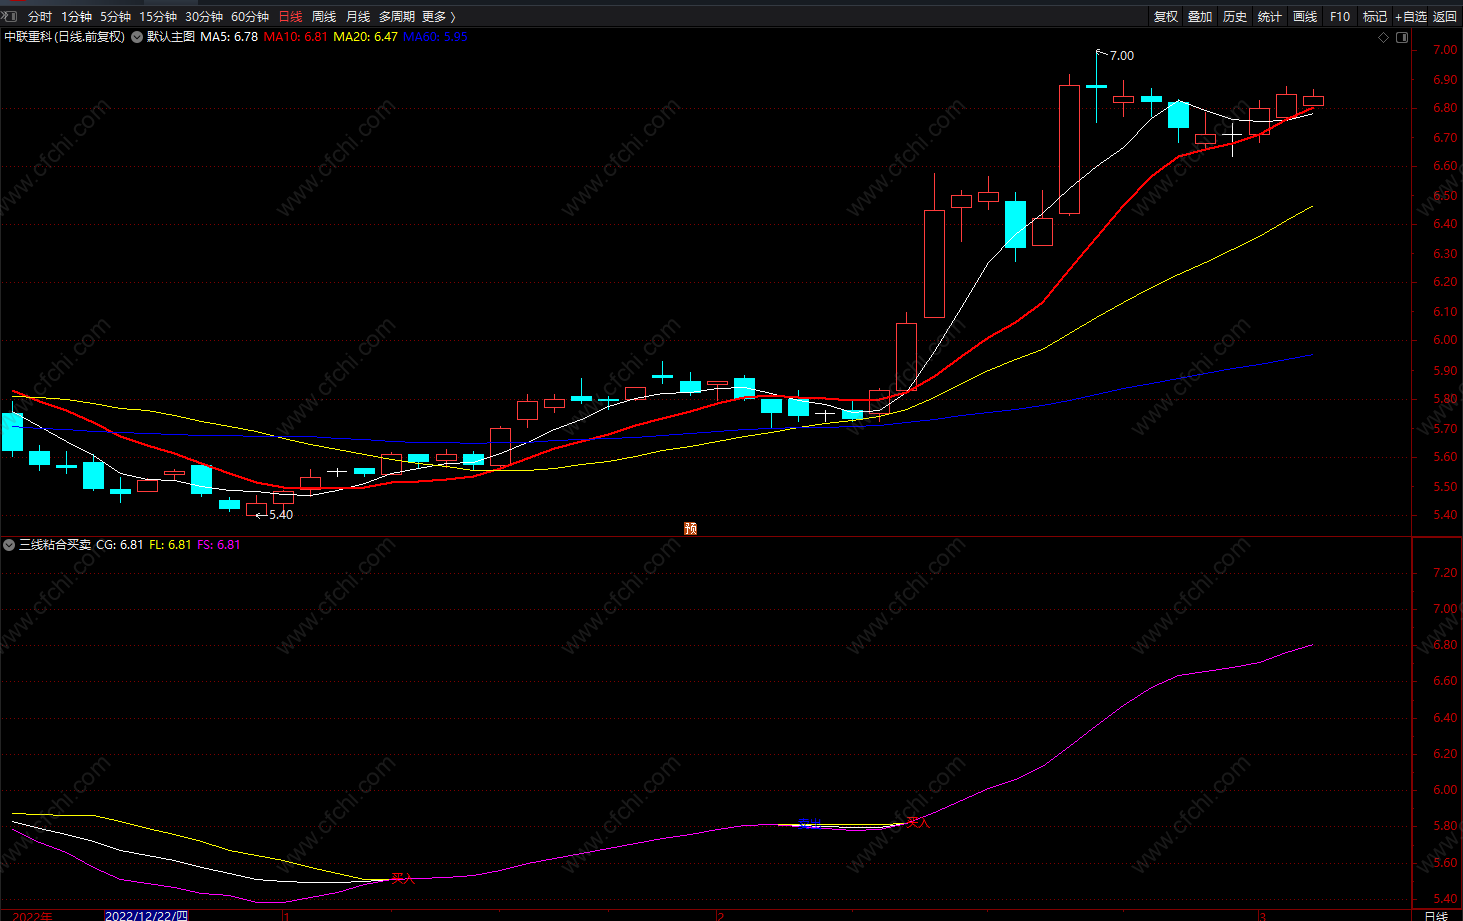This screenshot has height=921, width=1463.
Task: Click the CG: 6.81 value
Action: click(120, 545)
